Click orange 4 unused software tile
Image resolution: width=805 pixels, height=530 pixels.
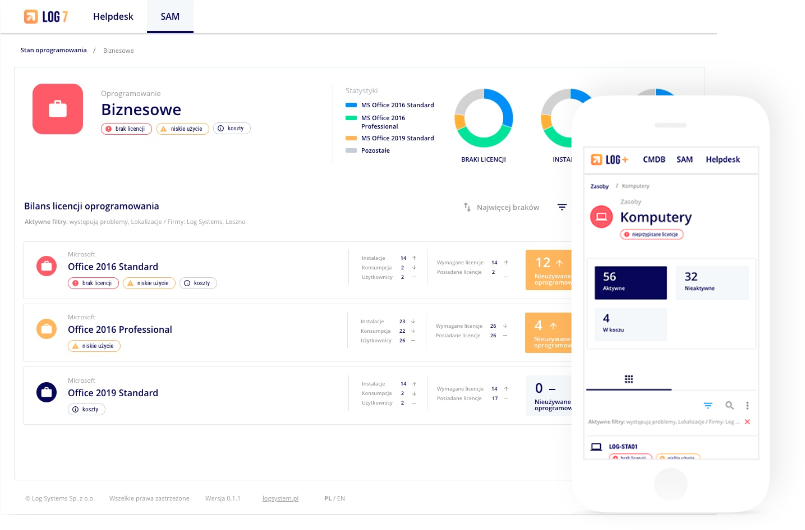[x=548, y=333]
